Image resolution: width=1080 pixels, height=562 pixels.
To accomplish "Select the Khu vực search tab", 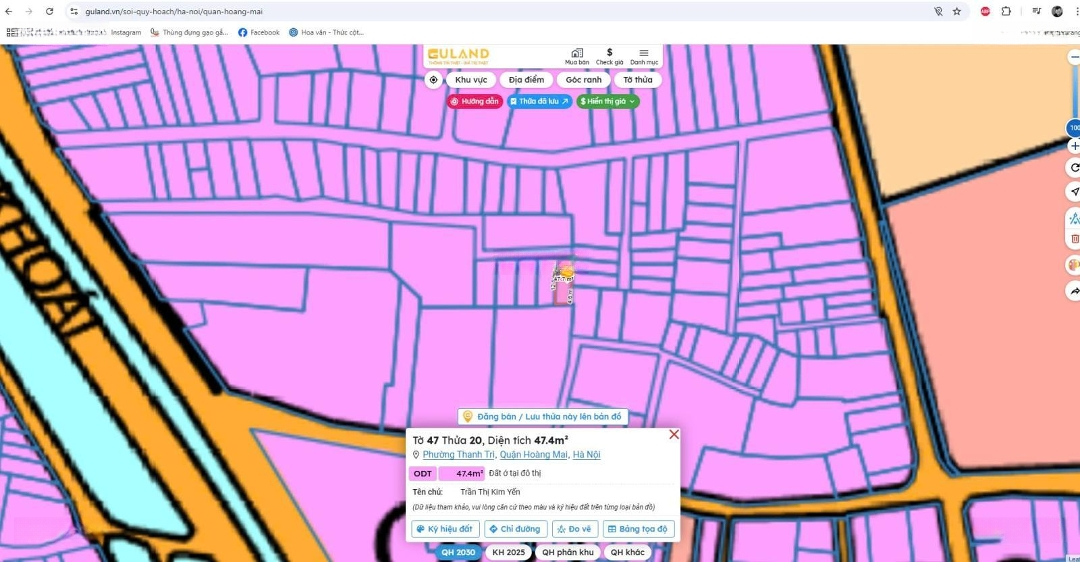I will tap(470, 80).
